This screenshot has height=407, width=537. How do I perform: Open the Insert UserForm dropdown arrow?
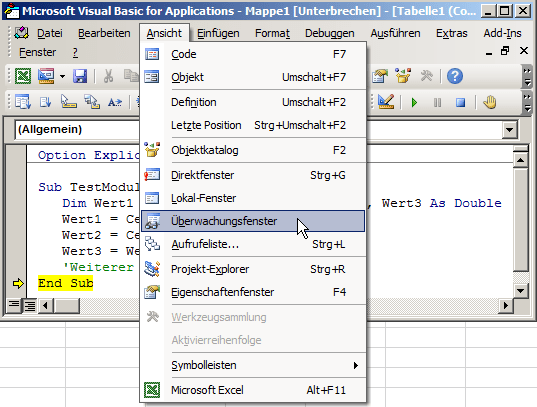click(62, 76)
